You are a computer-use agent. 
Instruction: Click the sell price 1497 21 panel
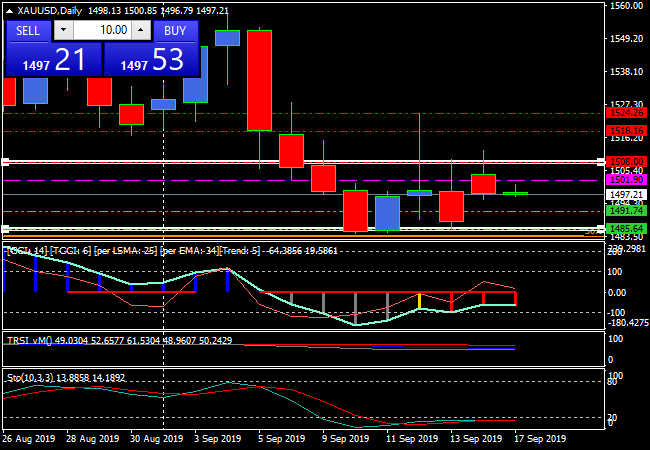coord(53,60)
